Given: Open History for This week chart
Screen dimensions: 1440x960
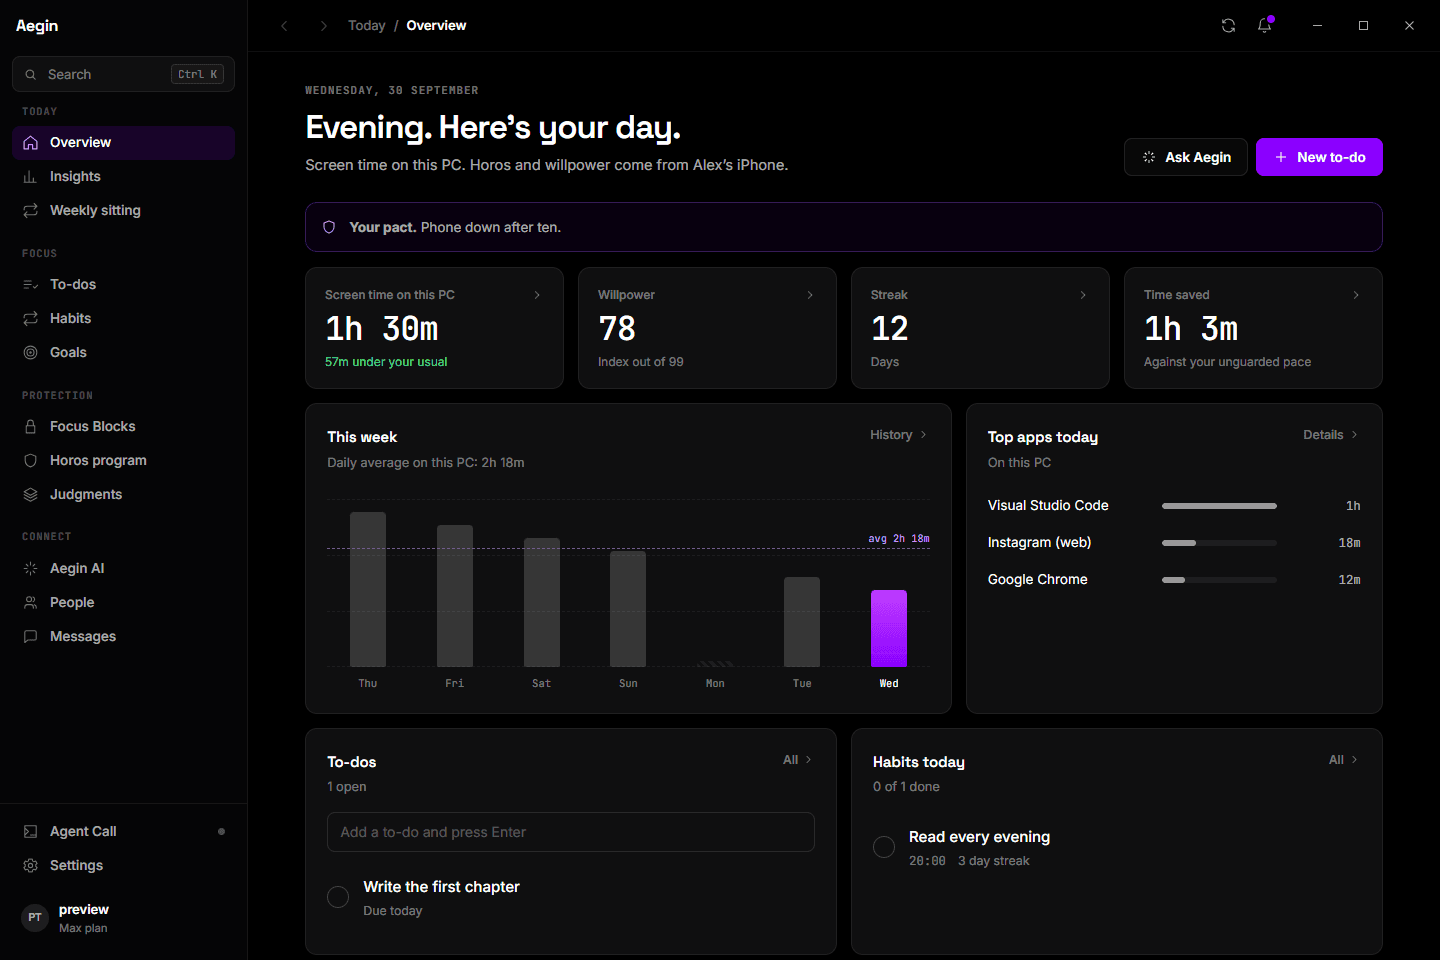Looking at the screenshot, I should [x=899, y=435].
